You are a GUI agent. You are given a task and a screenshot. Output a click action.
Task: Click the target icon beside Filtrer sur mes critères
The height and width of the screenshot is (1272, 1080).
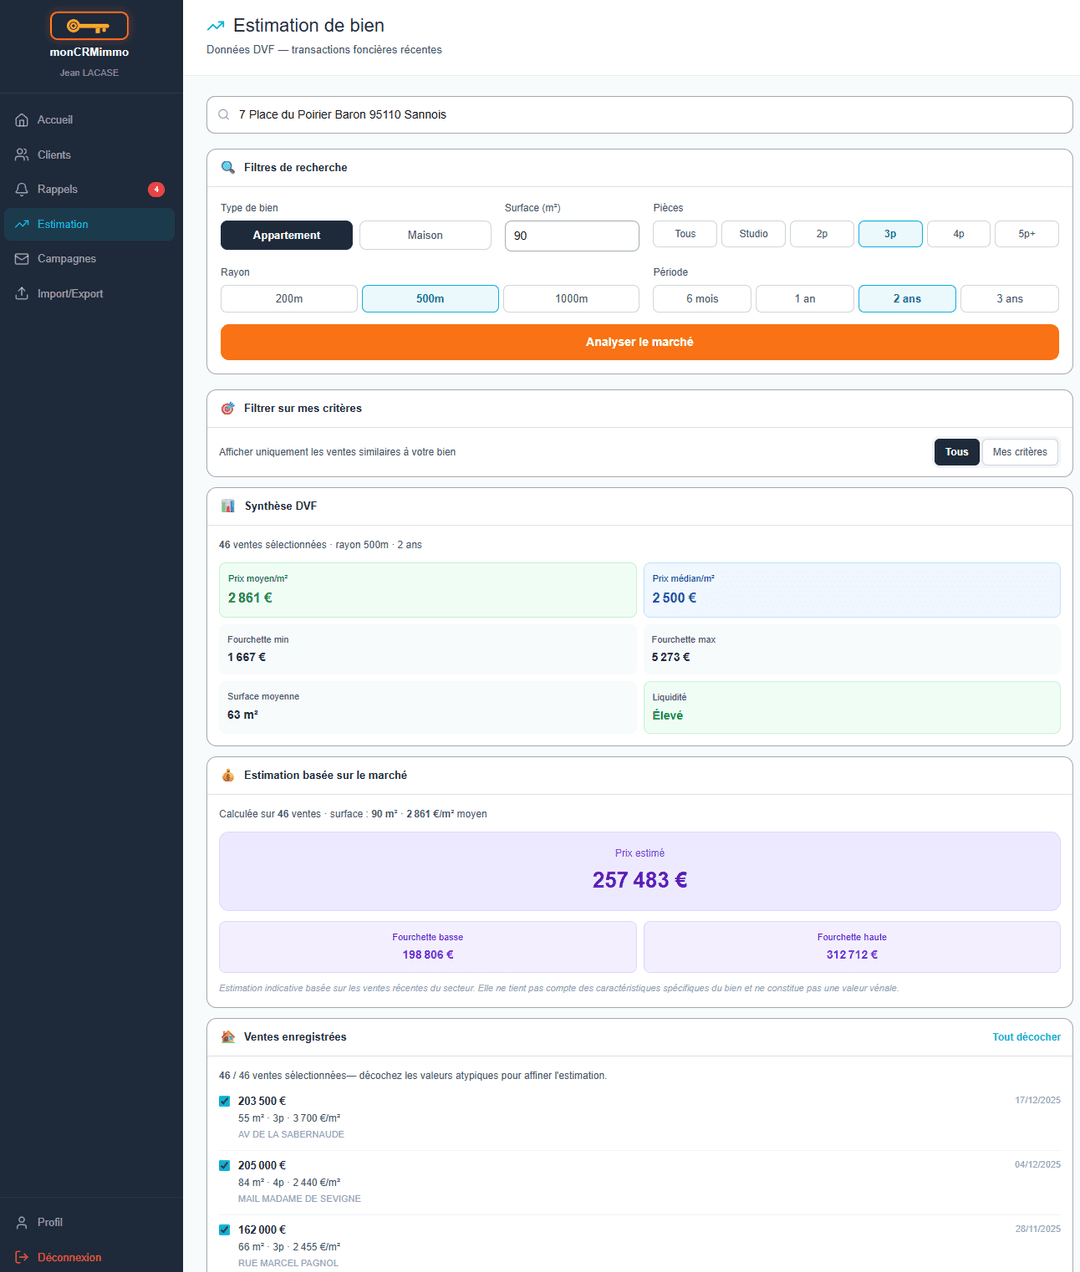tap(228, 408)
